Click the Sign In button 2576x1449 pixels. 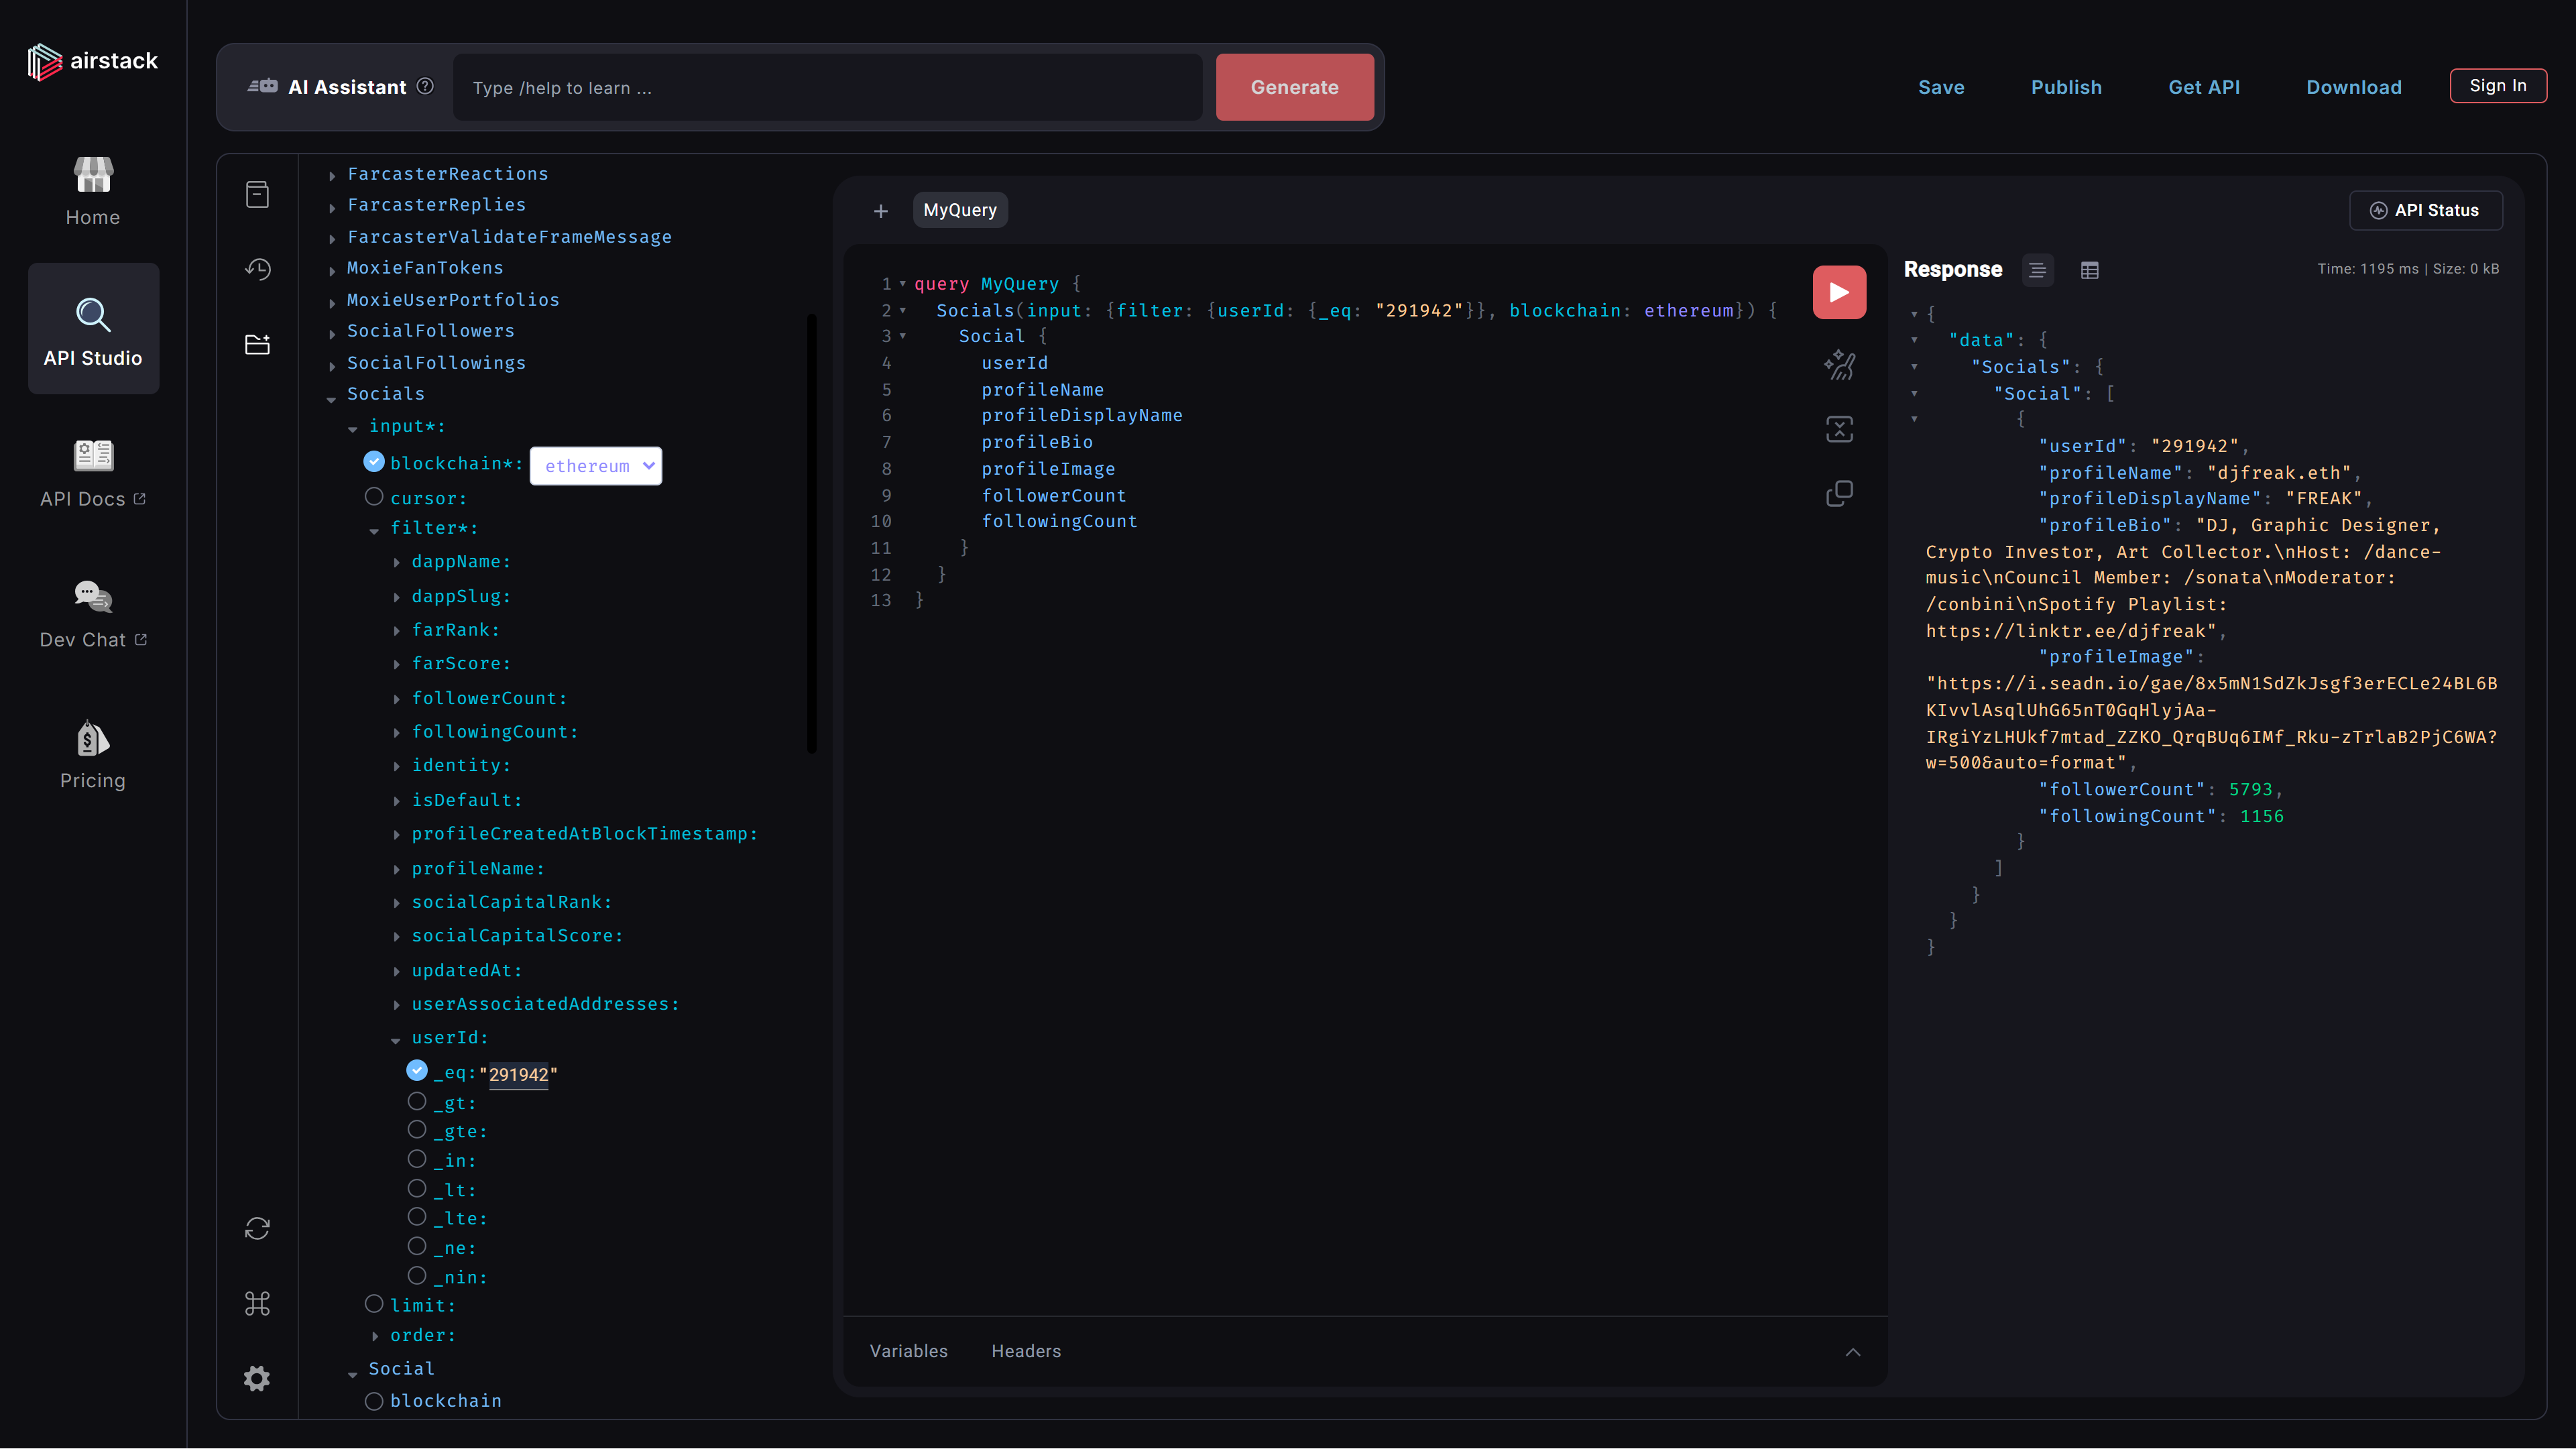coord(2498,86)
